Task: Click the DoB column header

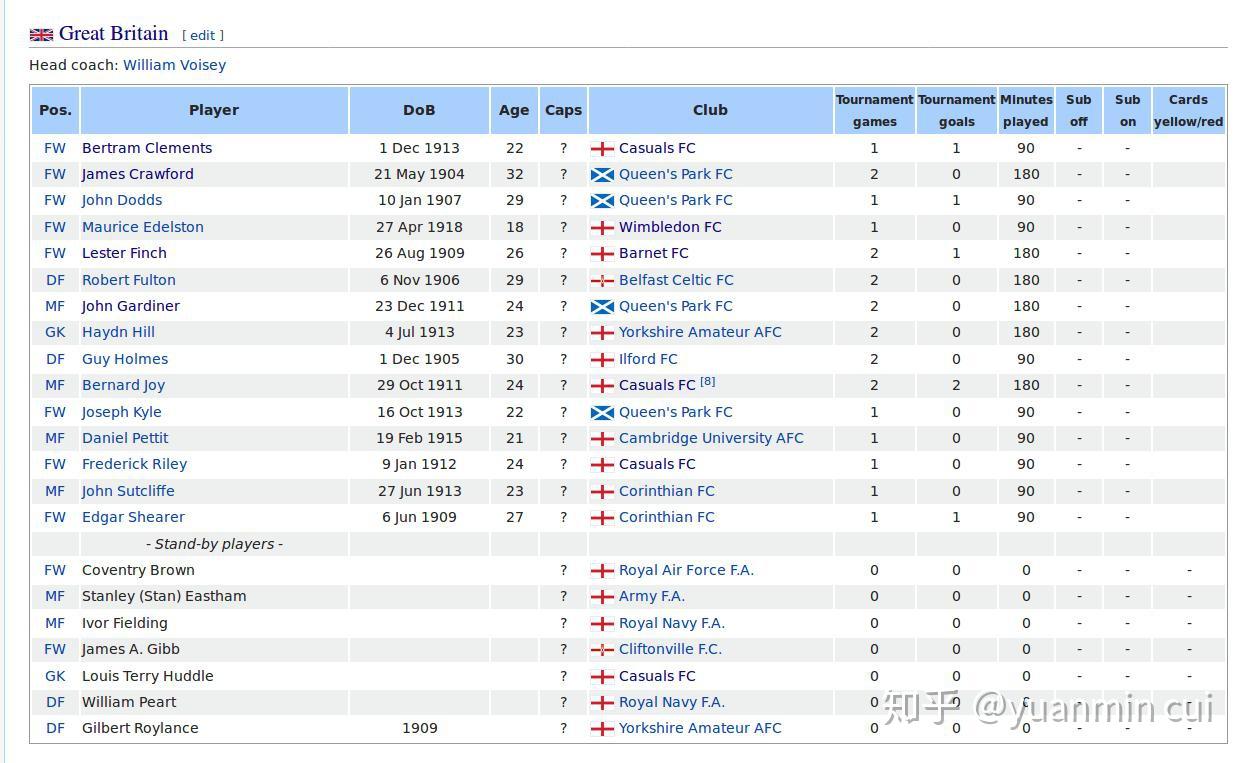Action: click(x=419, y=110)
